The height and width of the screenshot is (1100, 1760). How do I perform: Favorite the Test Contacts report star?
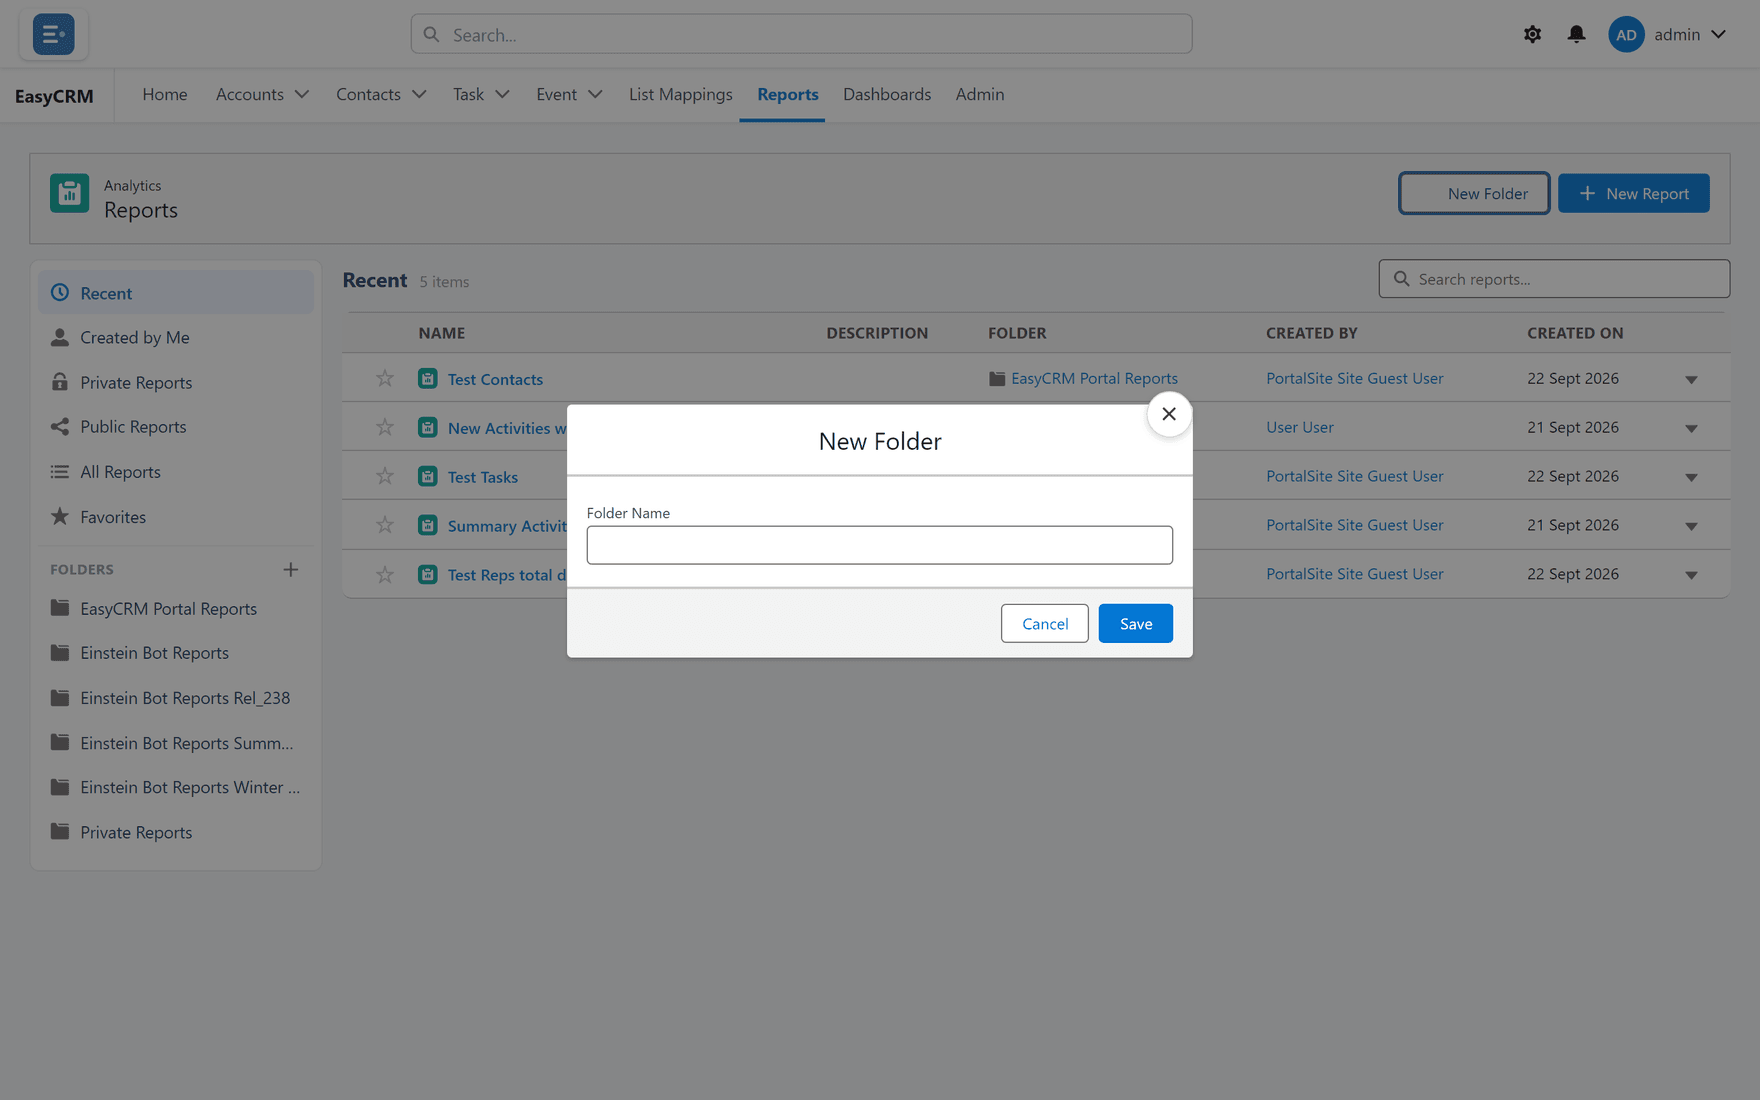click(x=384, y=378)
